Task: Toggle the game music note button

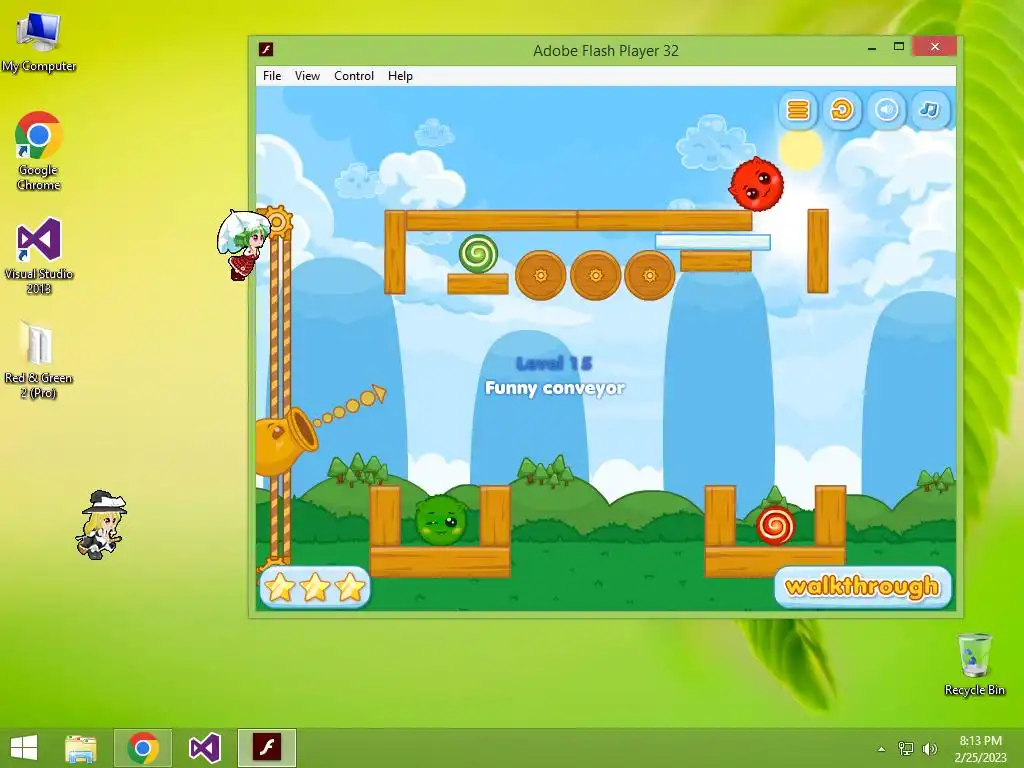Action: tap(930, 110)
